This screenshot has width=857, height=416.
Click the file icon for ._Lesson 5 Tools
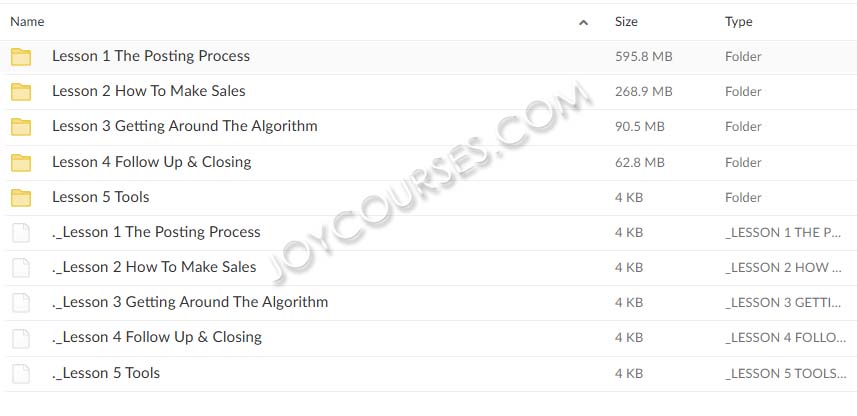[21, 374]
